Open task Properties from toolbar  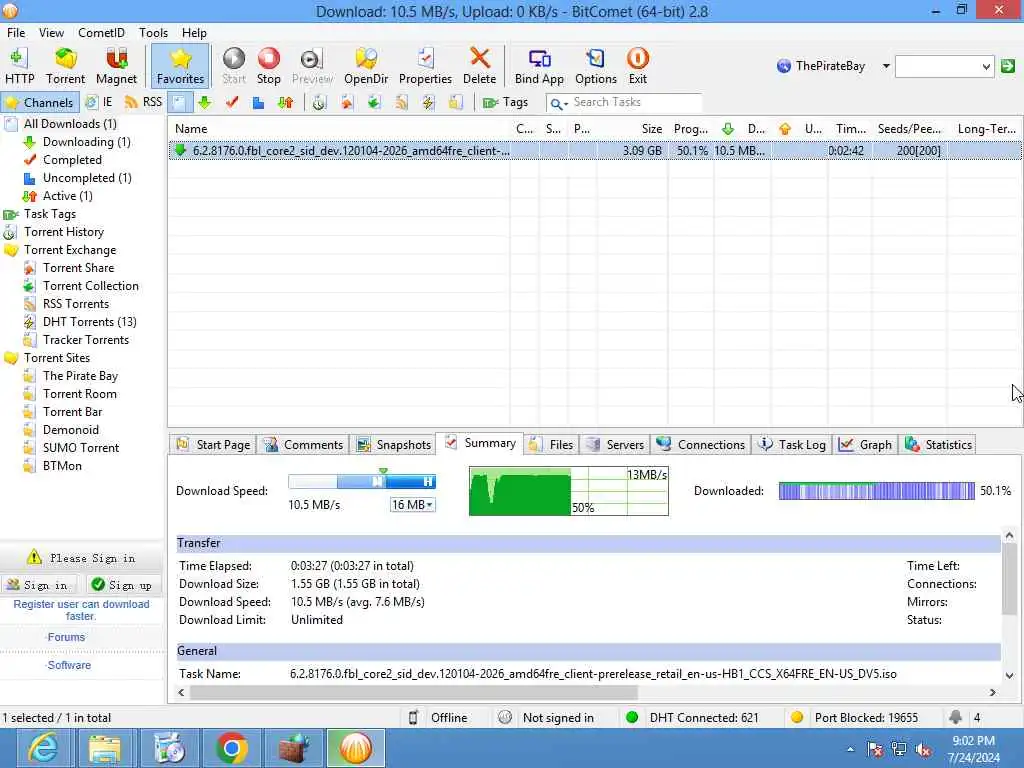tap(425, 66)
